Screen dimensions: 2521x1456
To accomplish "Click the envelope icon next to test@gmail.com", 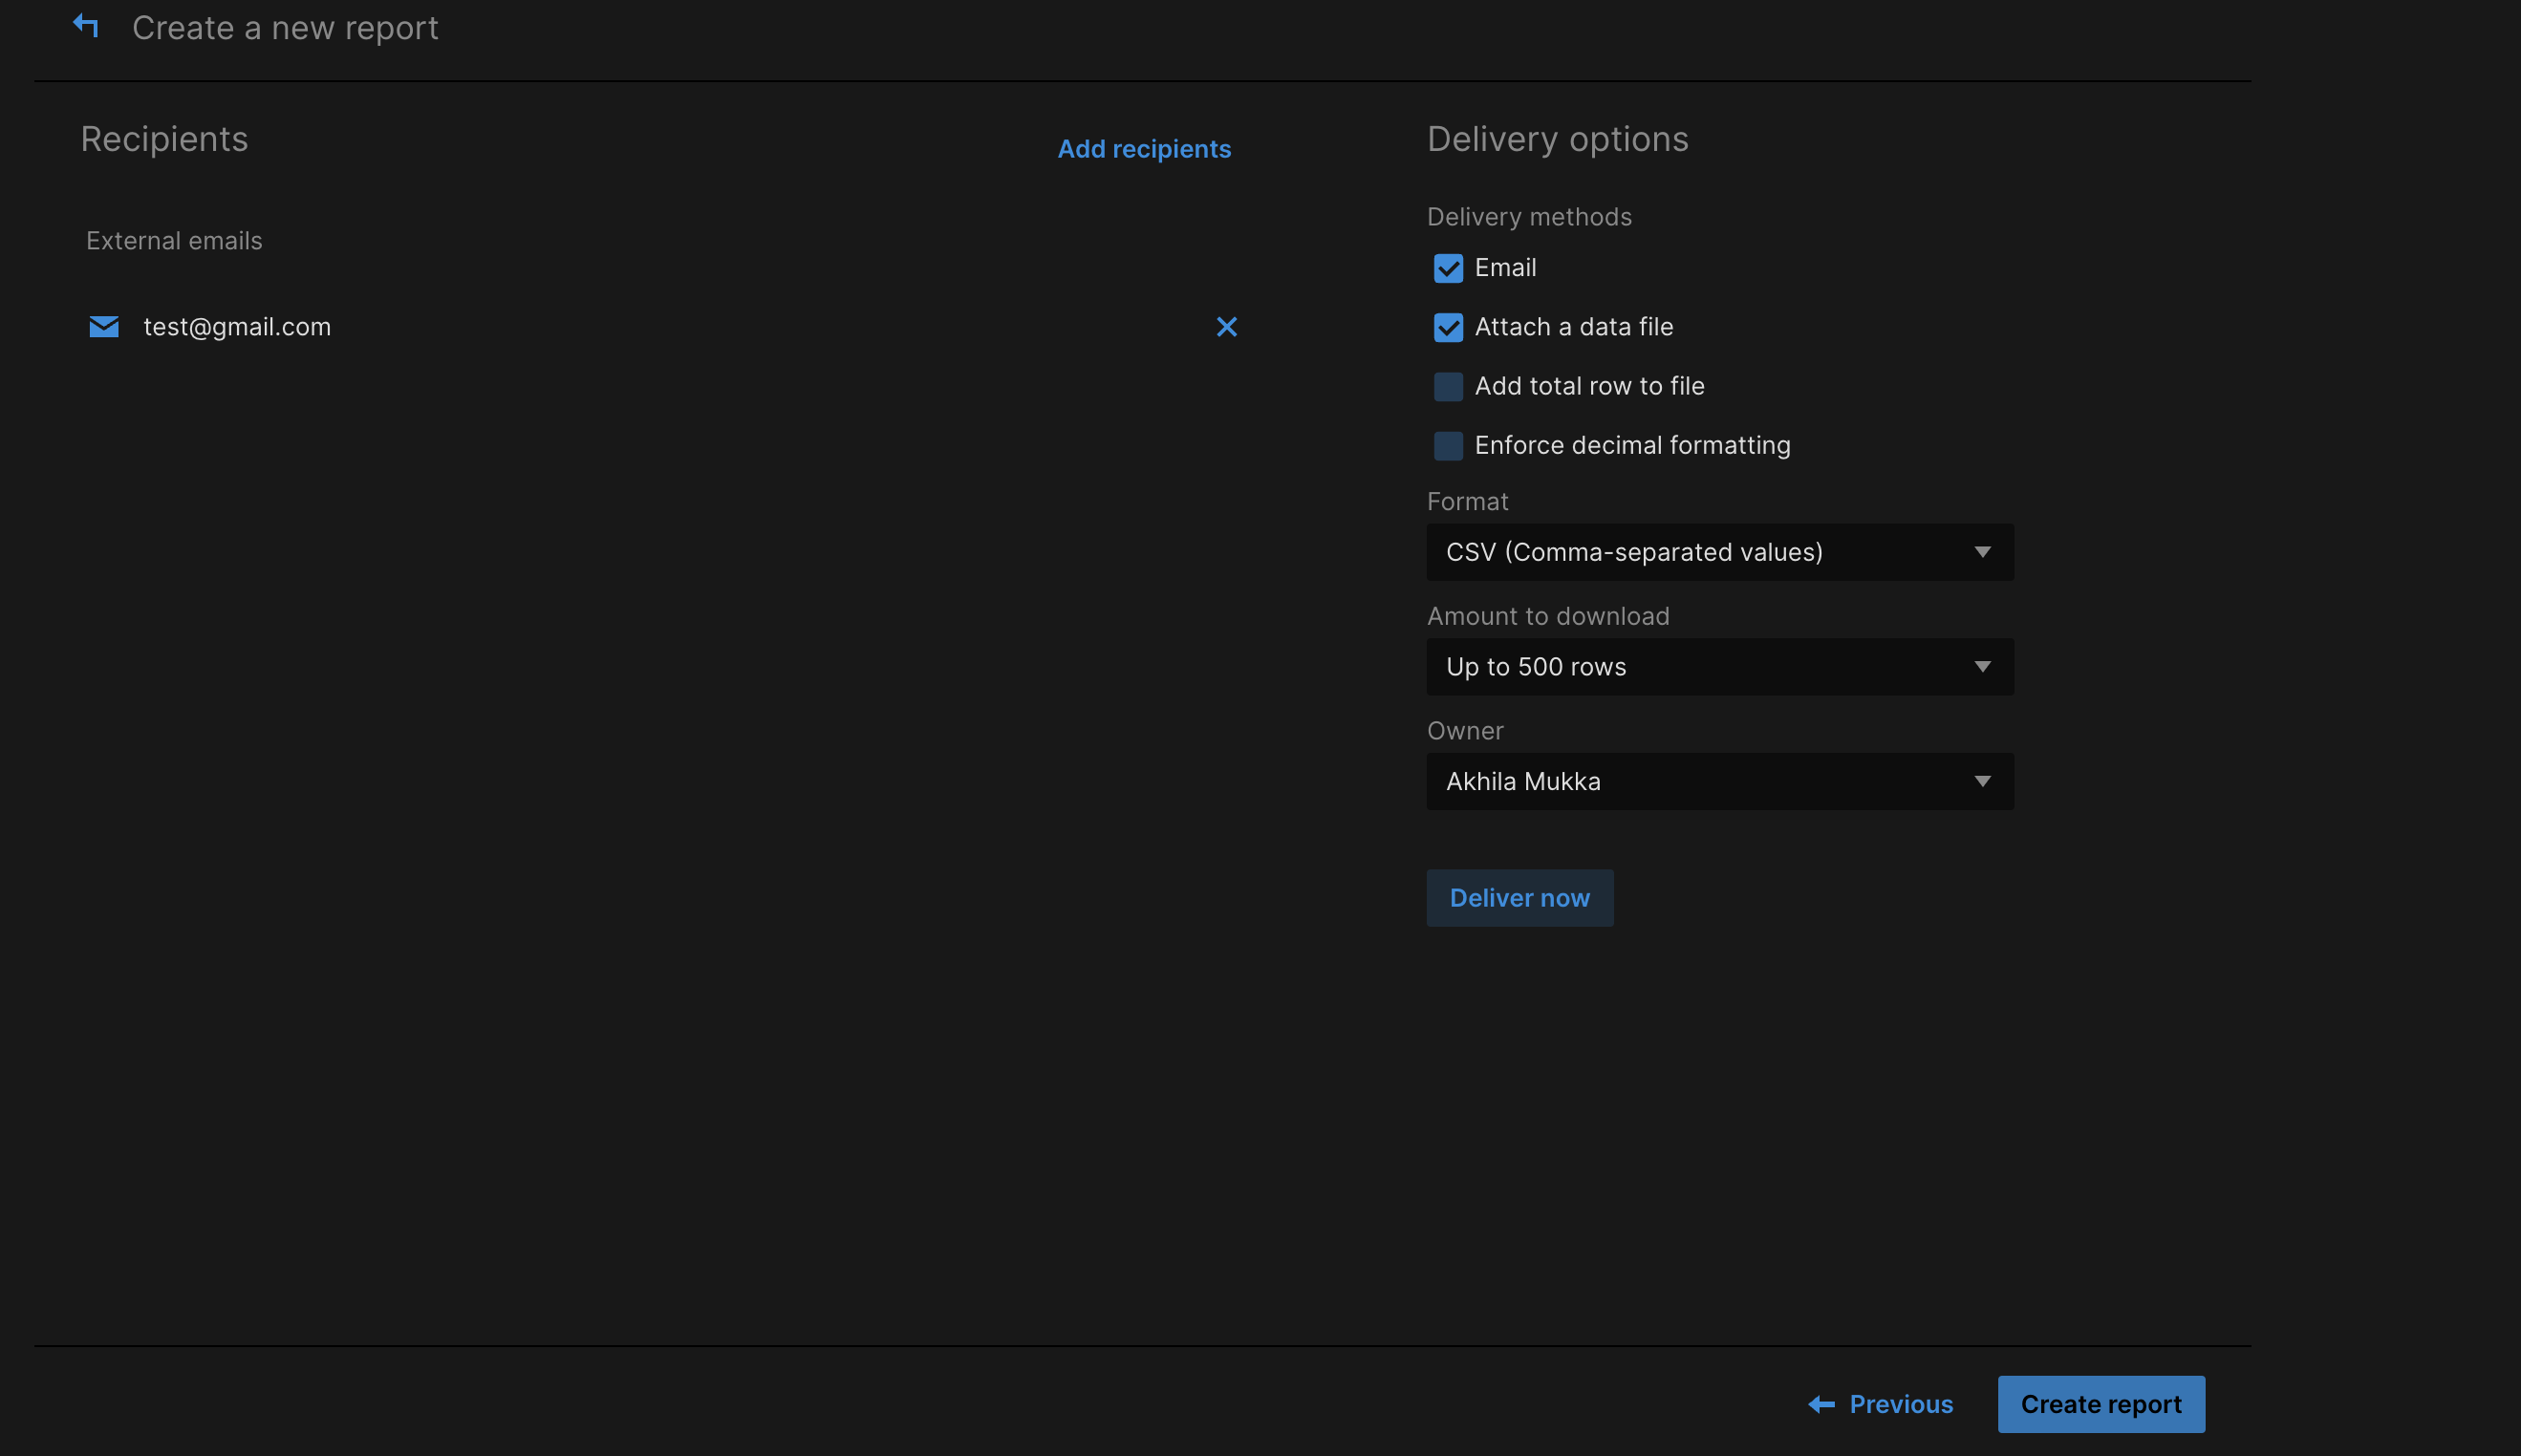I will click(x=104, y=327).
